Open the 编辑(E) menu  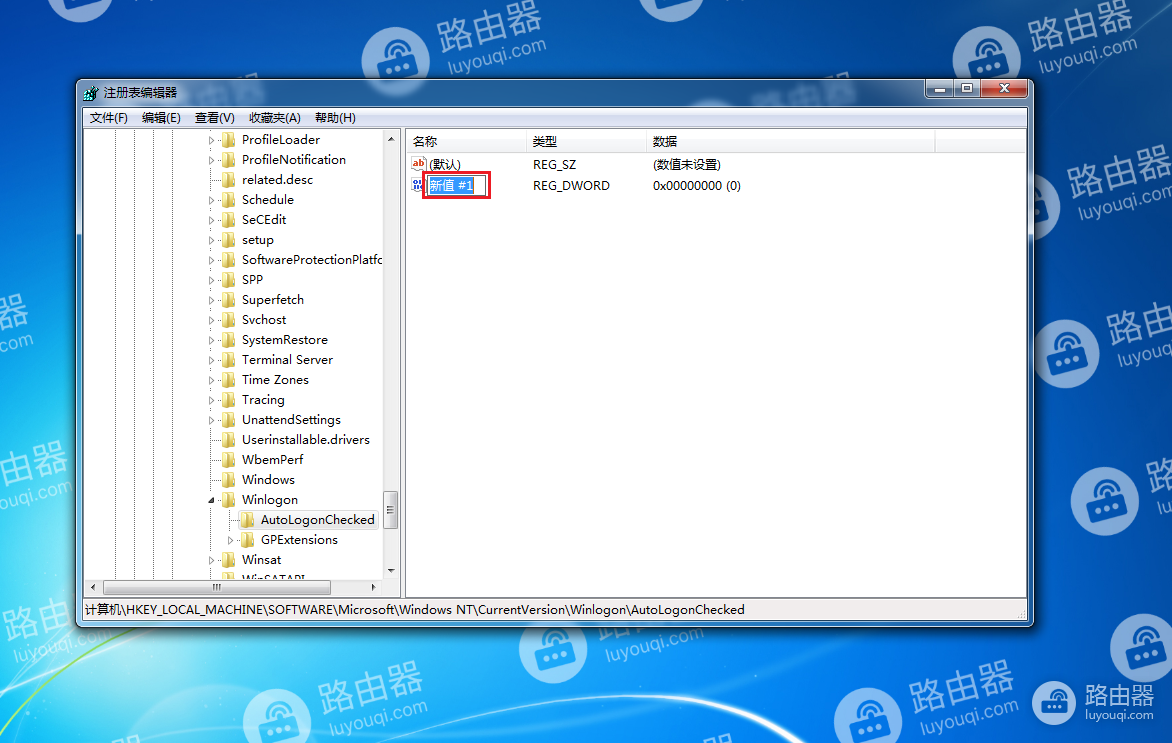(161, 118)
